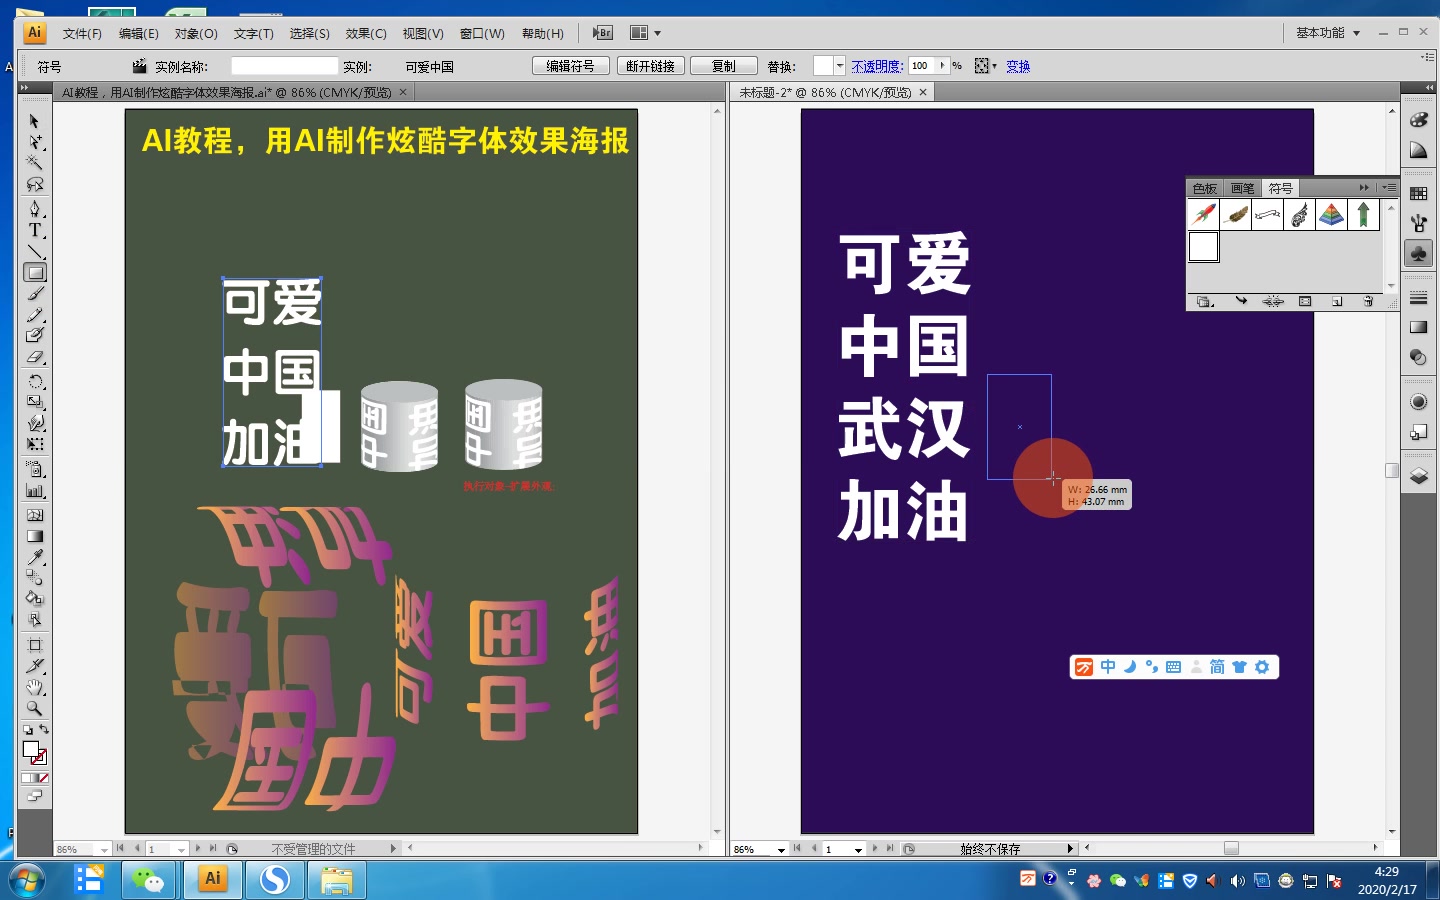The height and width of the screenshot is (900, 1440).
Task: Click the new symbol icon
Action: (1337, 301)
